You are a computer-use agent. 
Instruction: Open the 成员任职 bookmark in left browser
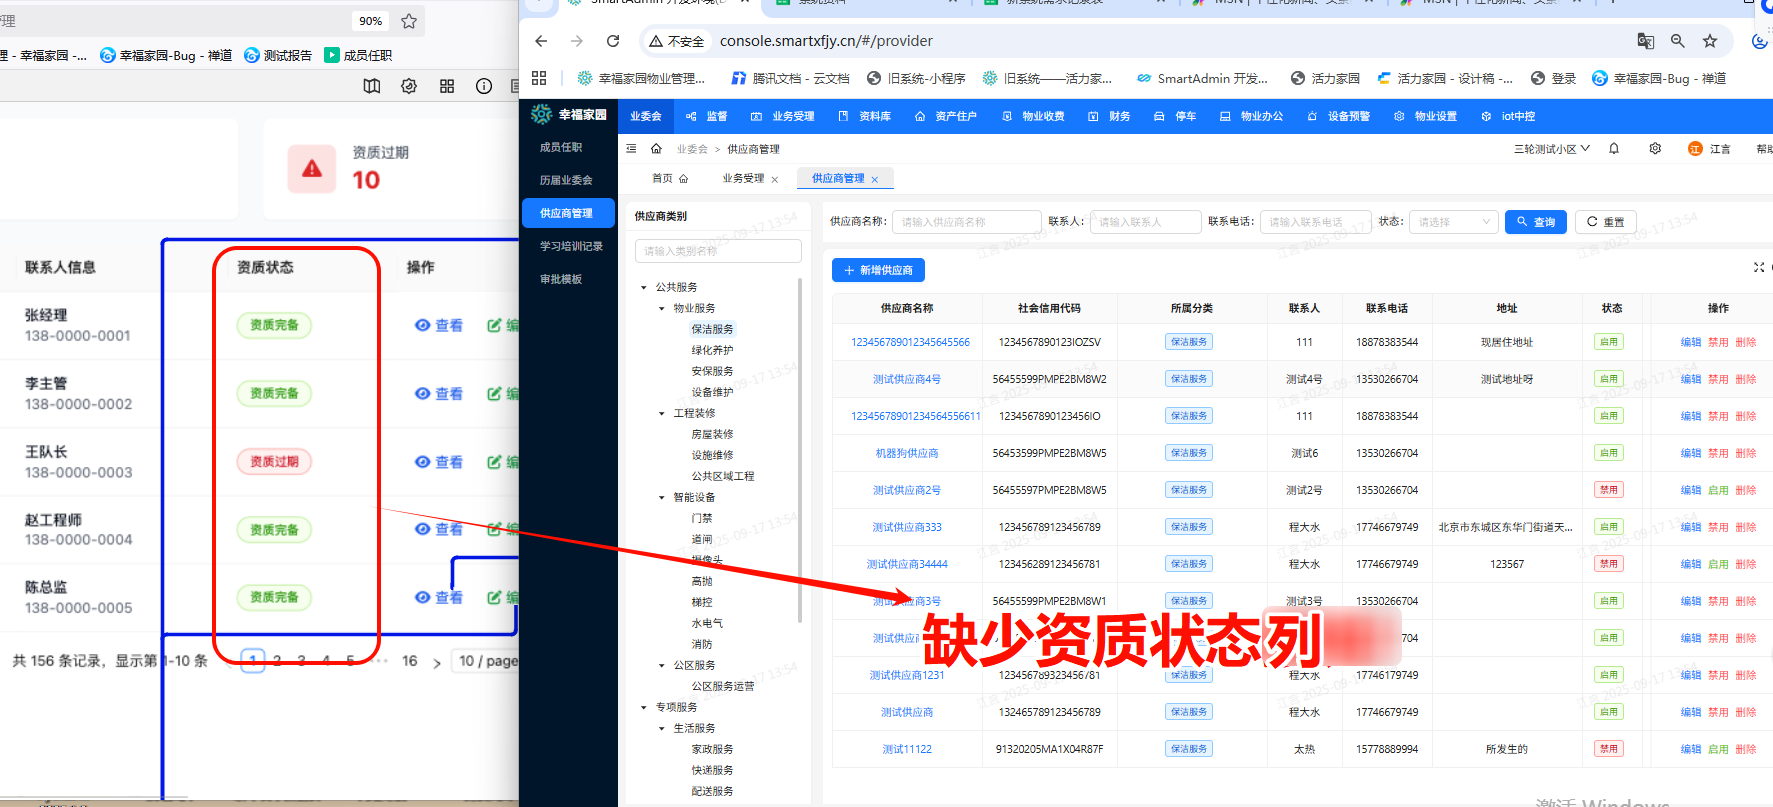[x=358, y=55]
